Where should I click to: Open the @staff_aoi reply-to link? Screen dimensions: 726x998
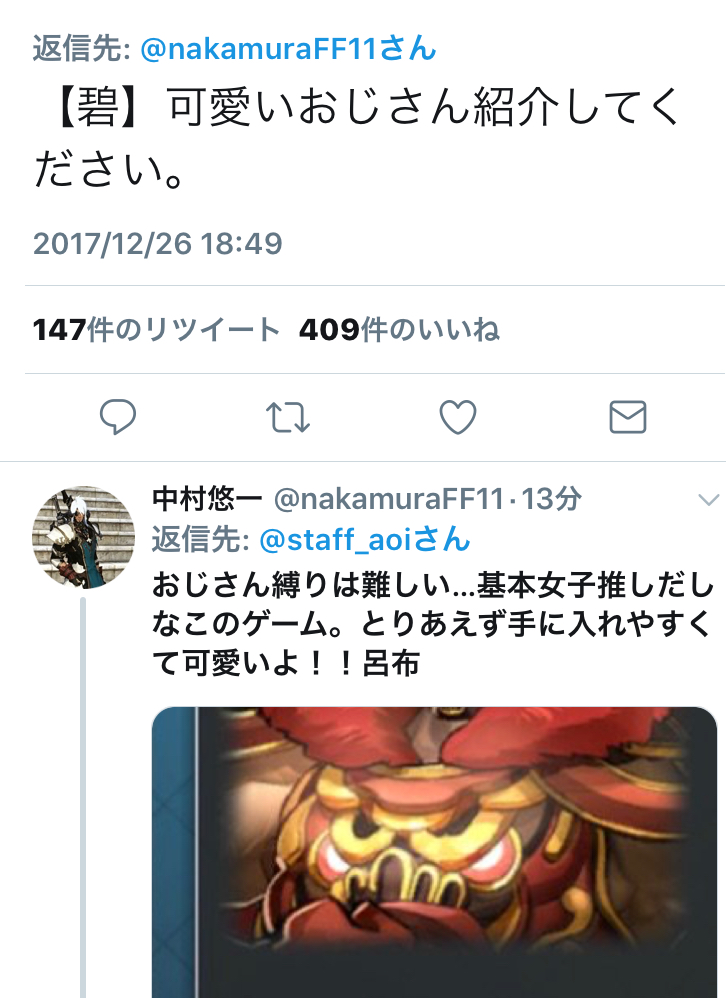(365, 540)
